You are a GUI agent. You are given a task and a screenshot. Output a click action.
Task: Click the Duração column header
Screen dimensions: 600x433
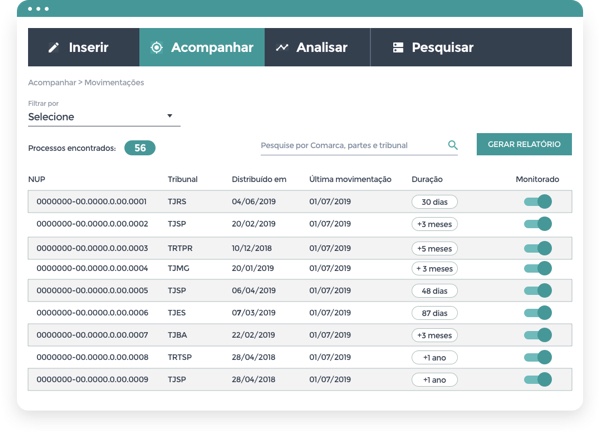pos(427,179)
